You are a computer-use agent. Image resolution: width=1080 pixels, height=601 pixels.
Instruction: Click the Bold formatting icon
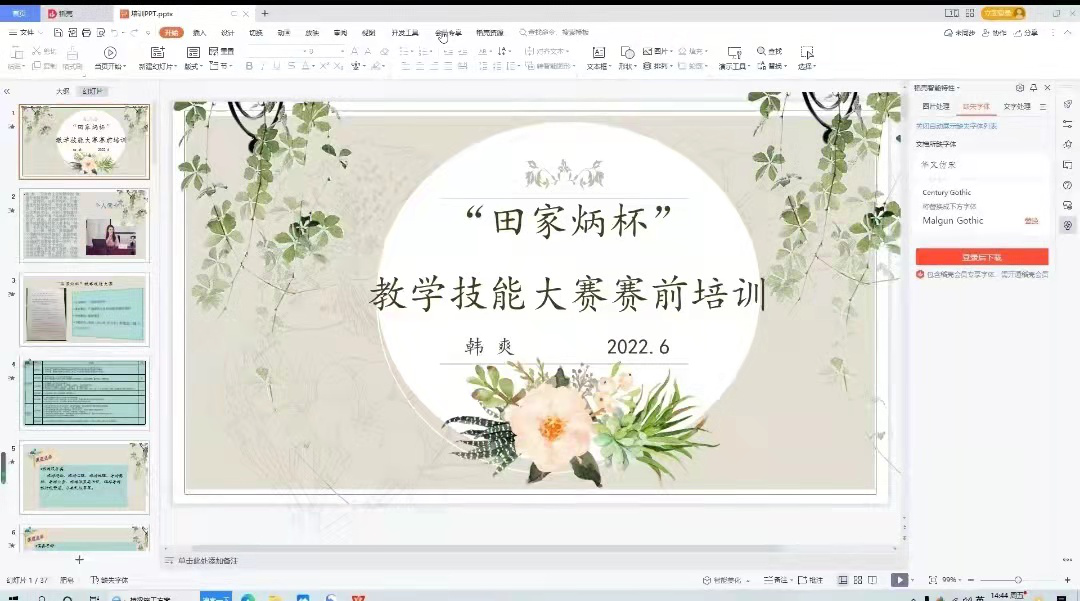[249, 66]
